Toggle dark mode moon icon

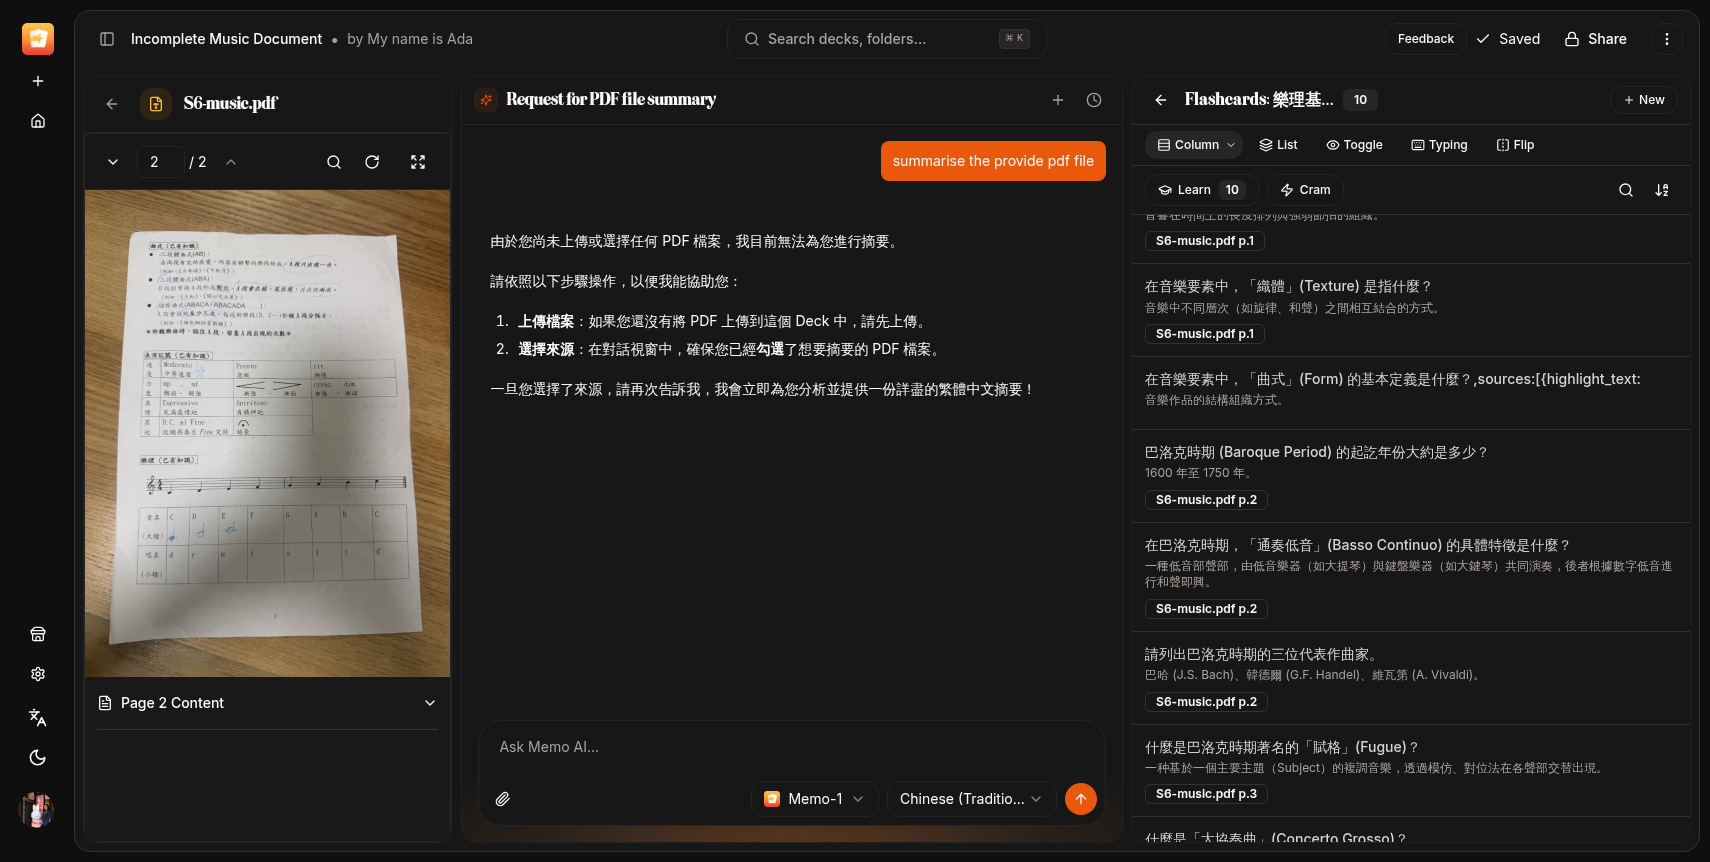[x=38, y=758]
